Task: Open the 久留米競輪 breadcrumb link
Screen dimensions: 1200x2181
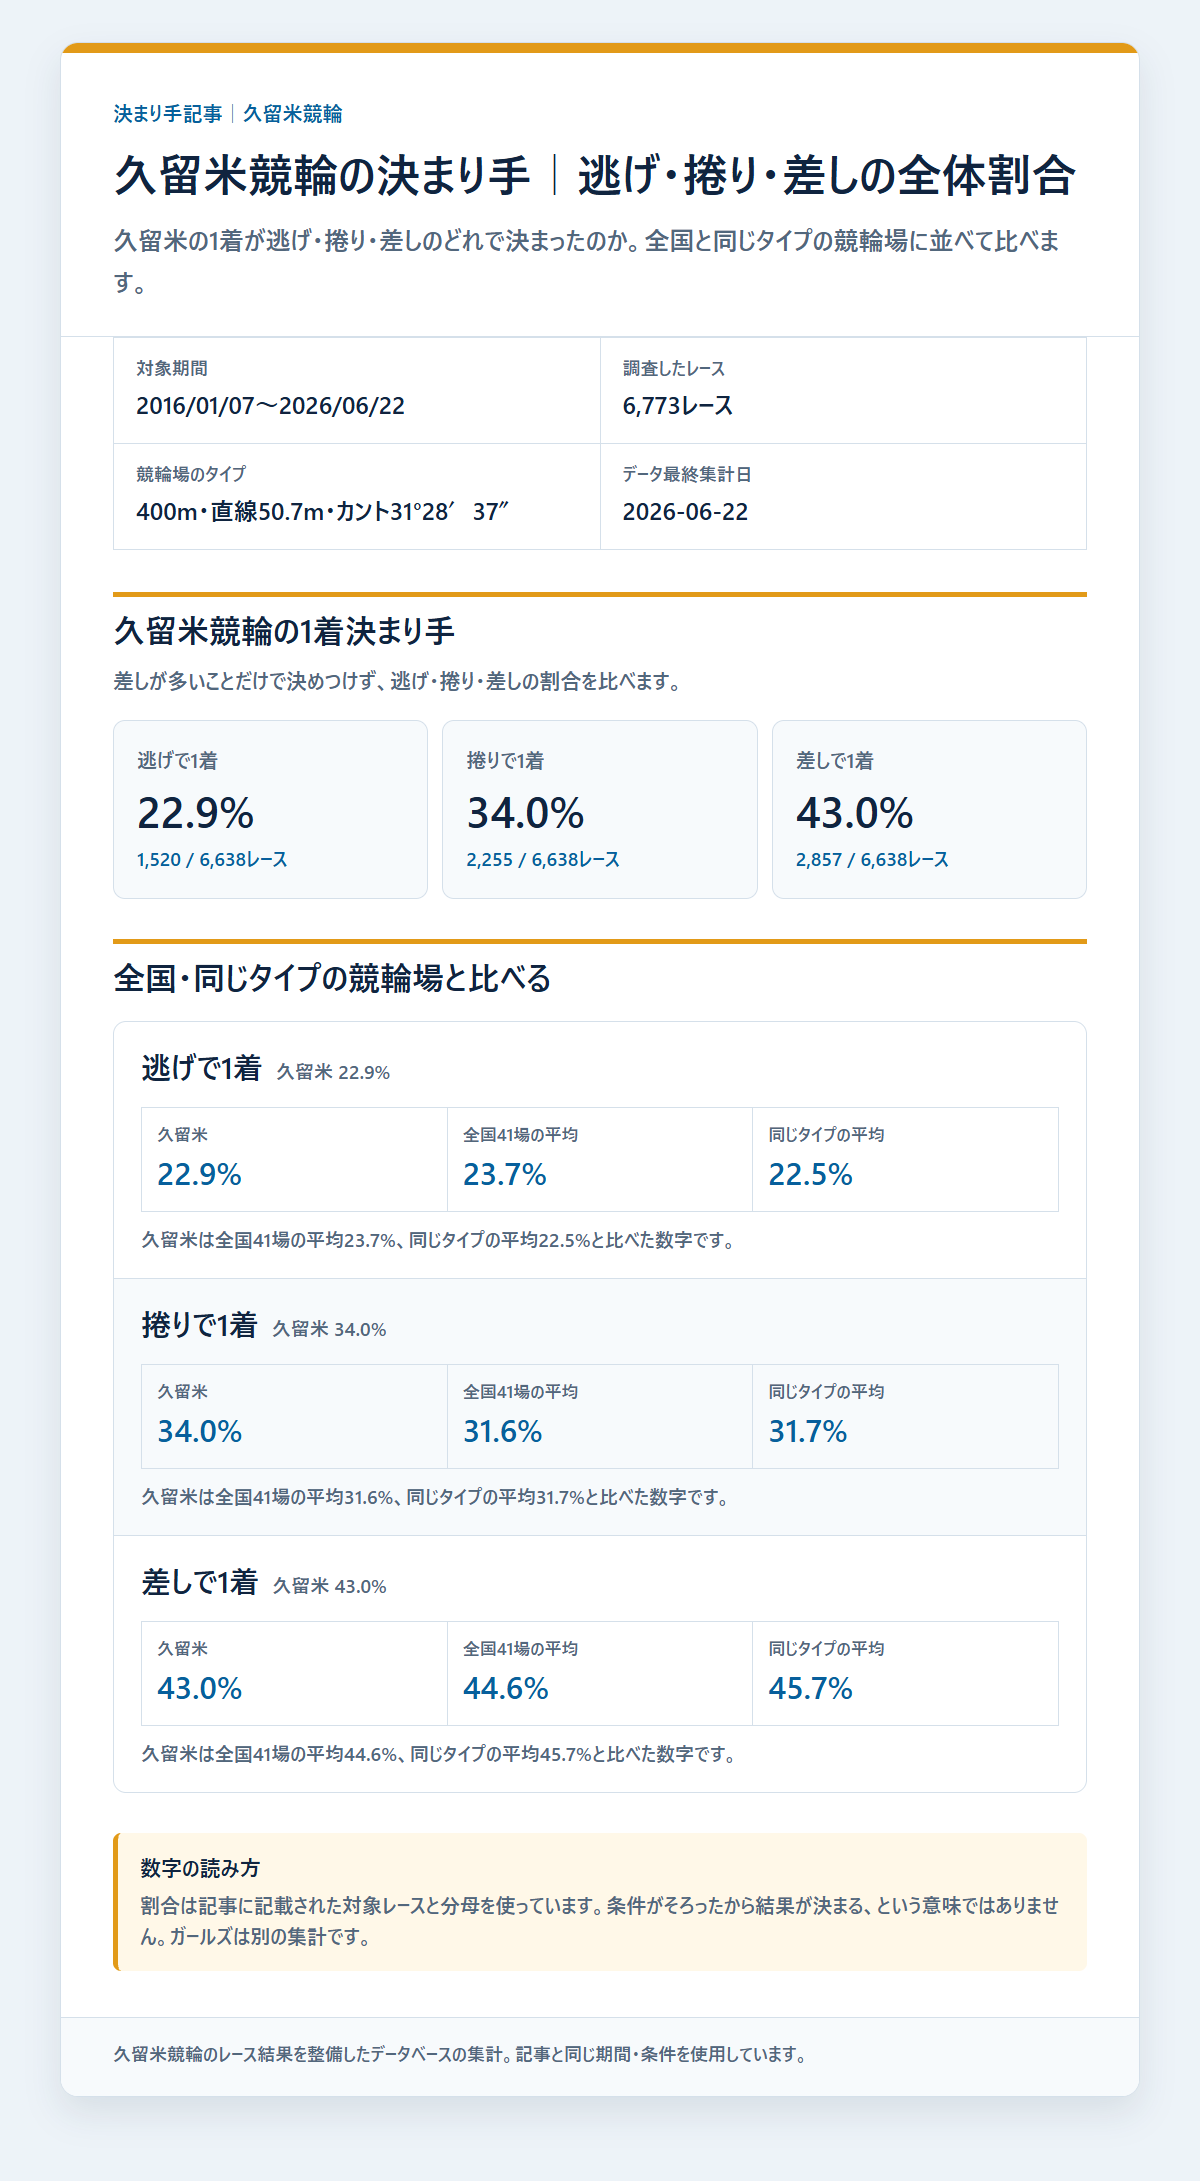Action: [293, 114]
